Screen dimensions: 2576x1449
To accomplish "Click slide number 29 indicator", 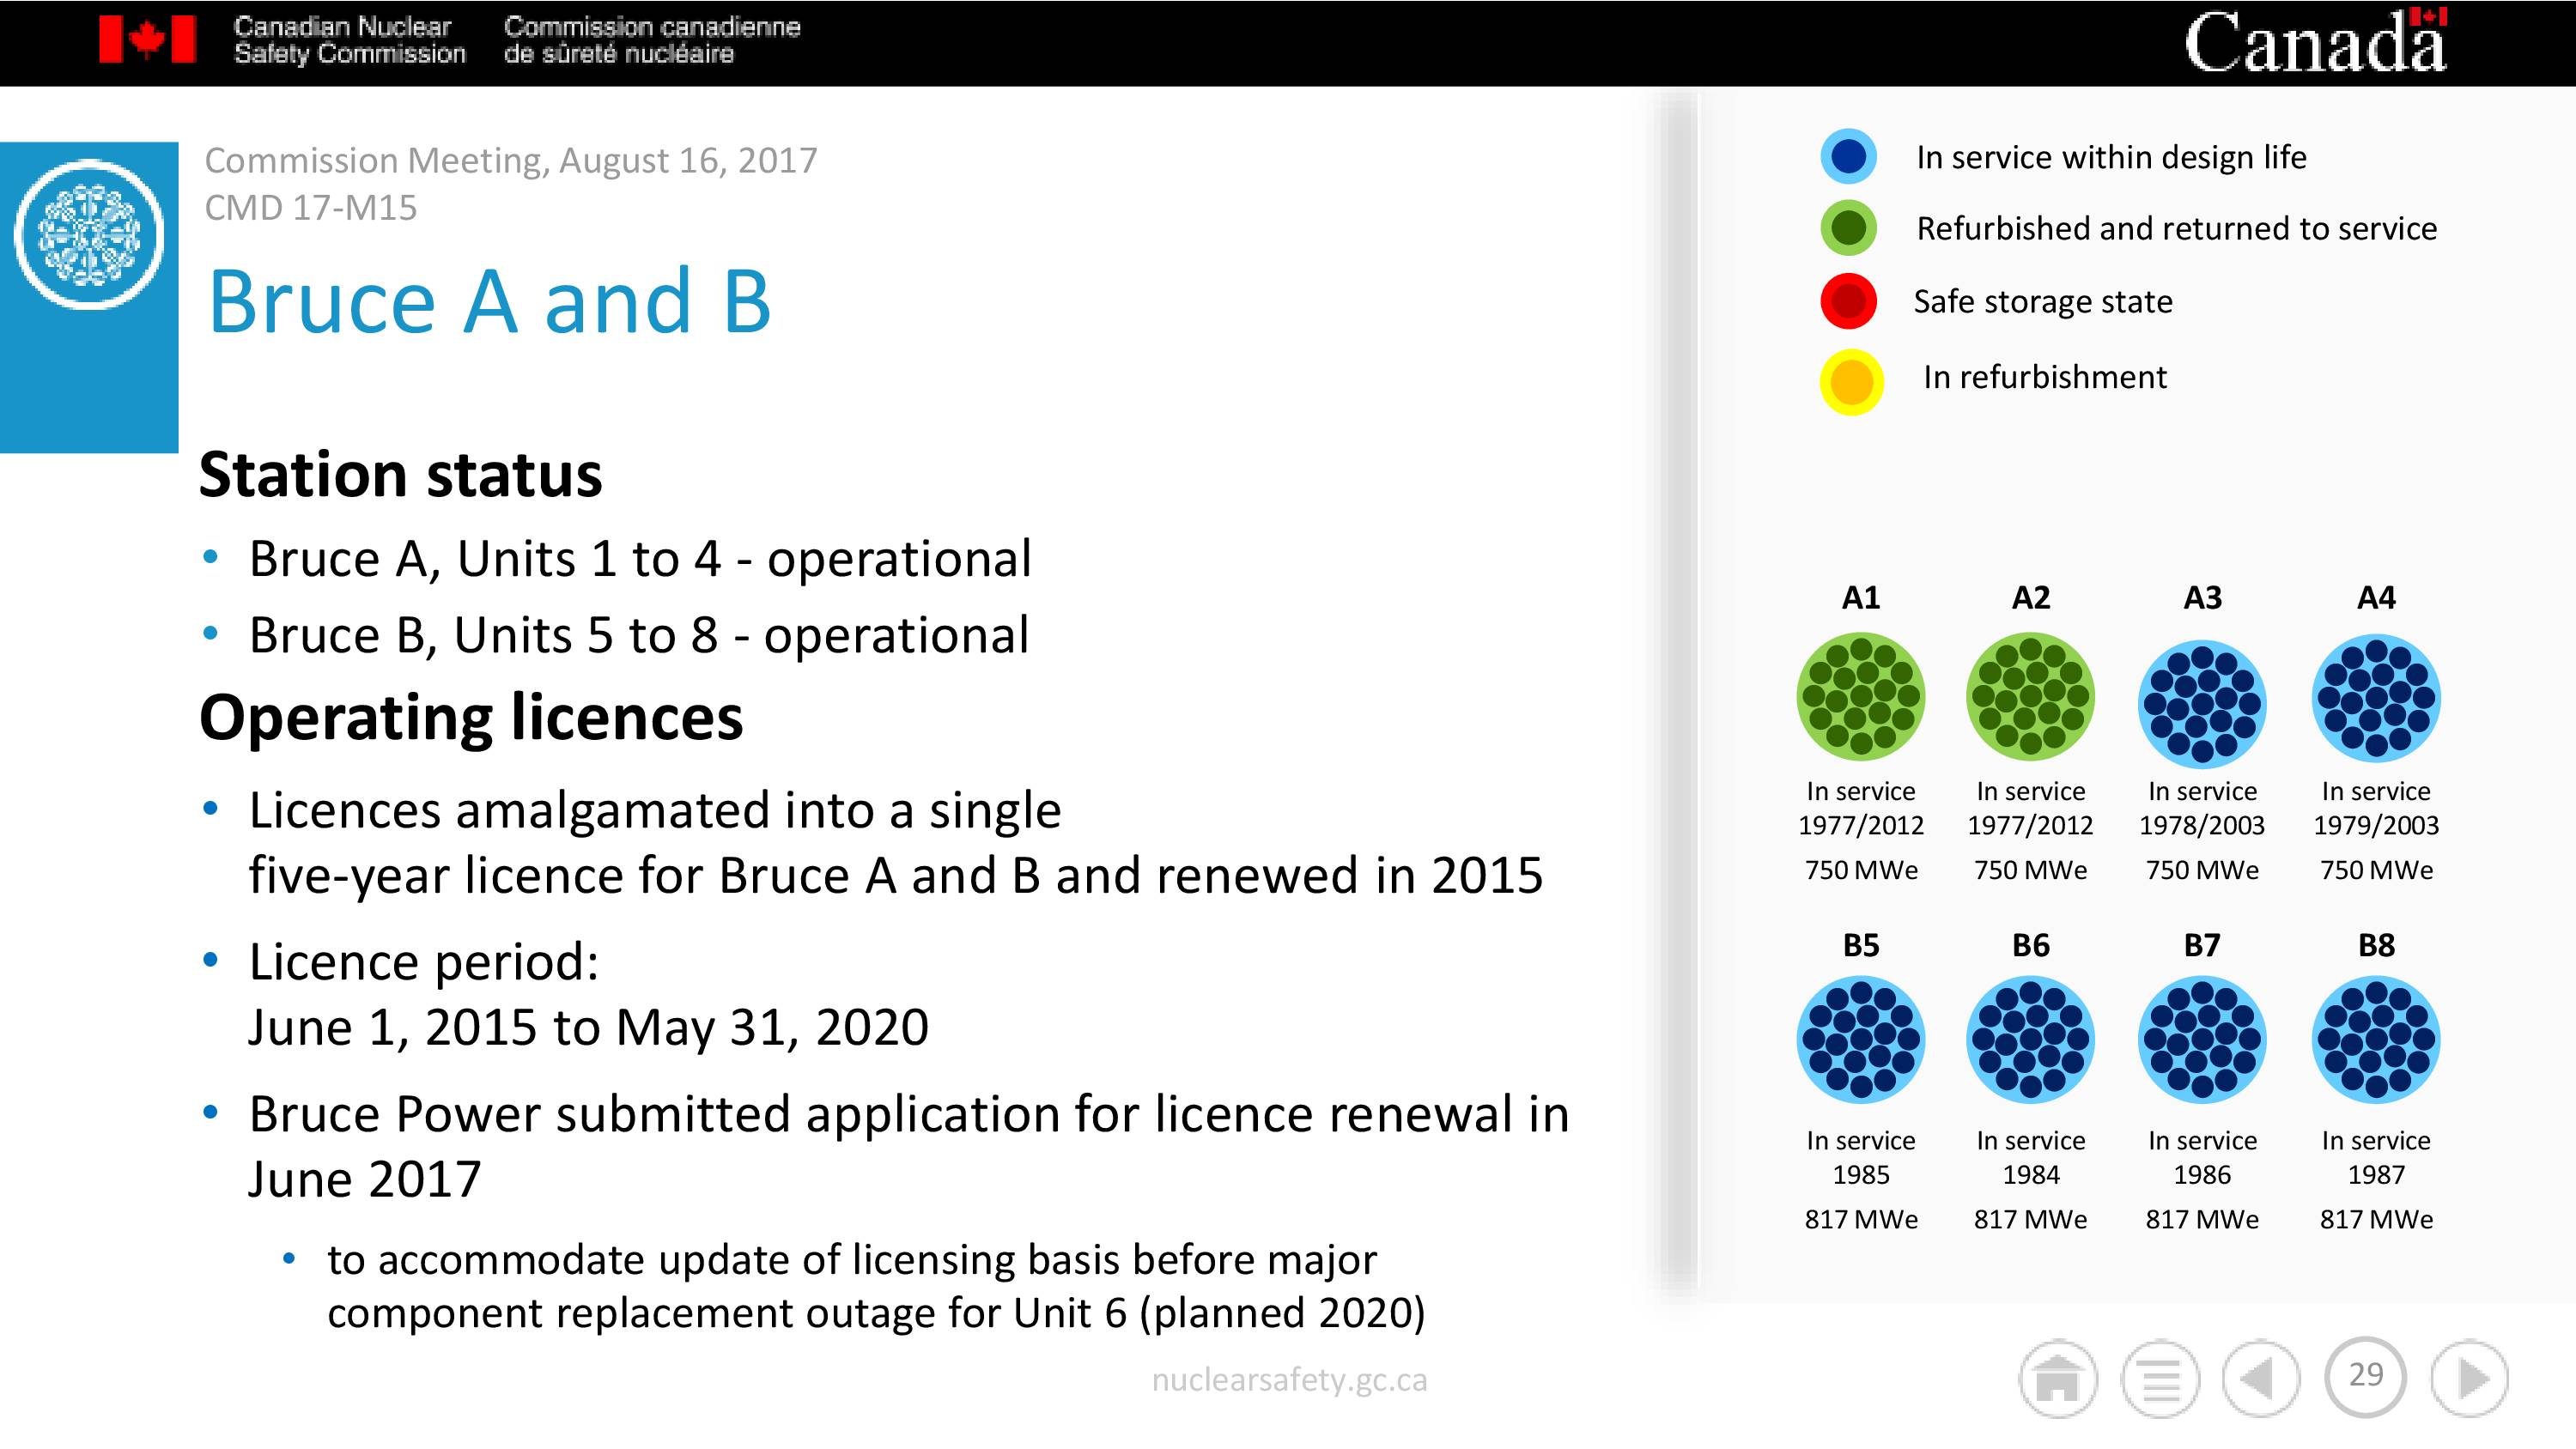I will [2365, 1376].
